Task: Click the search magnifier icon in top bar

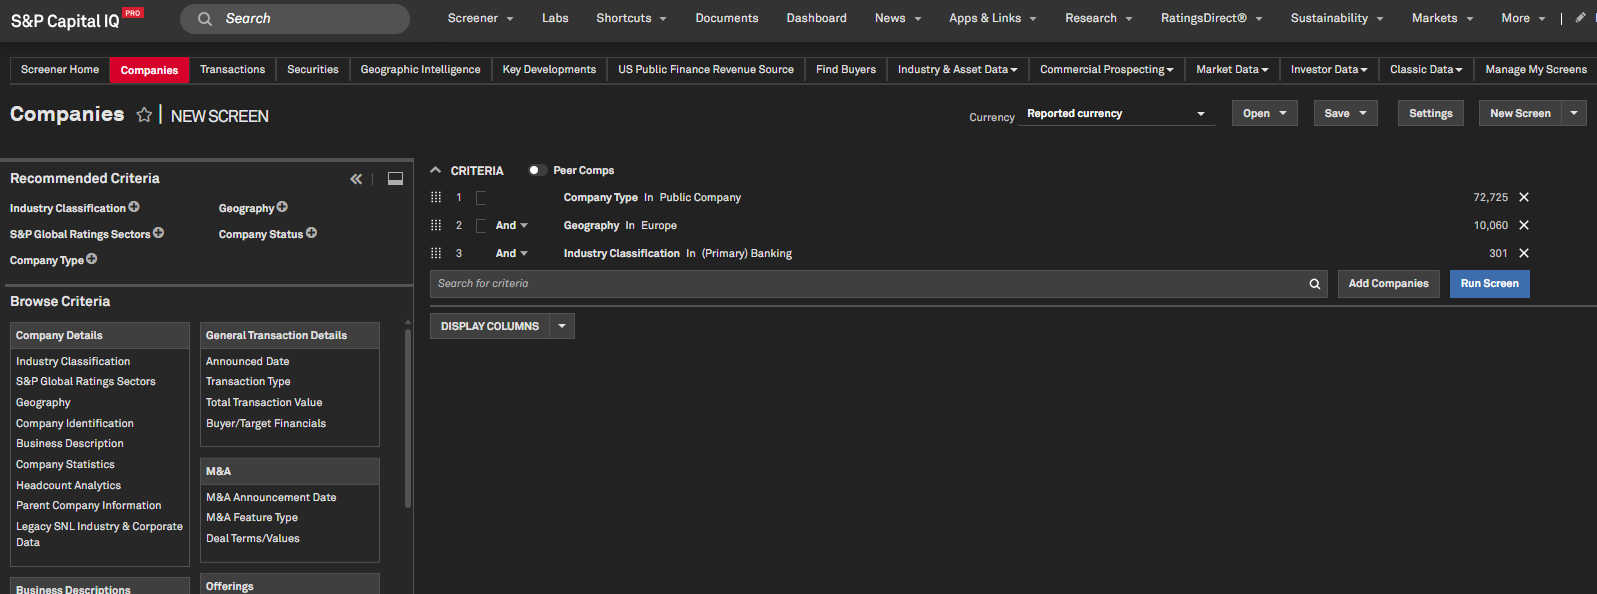Action: click(x=204, y=19)
